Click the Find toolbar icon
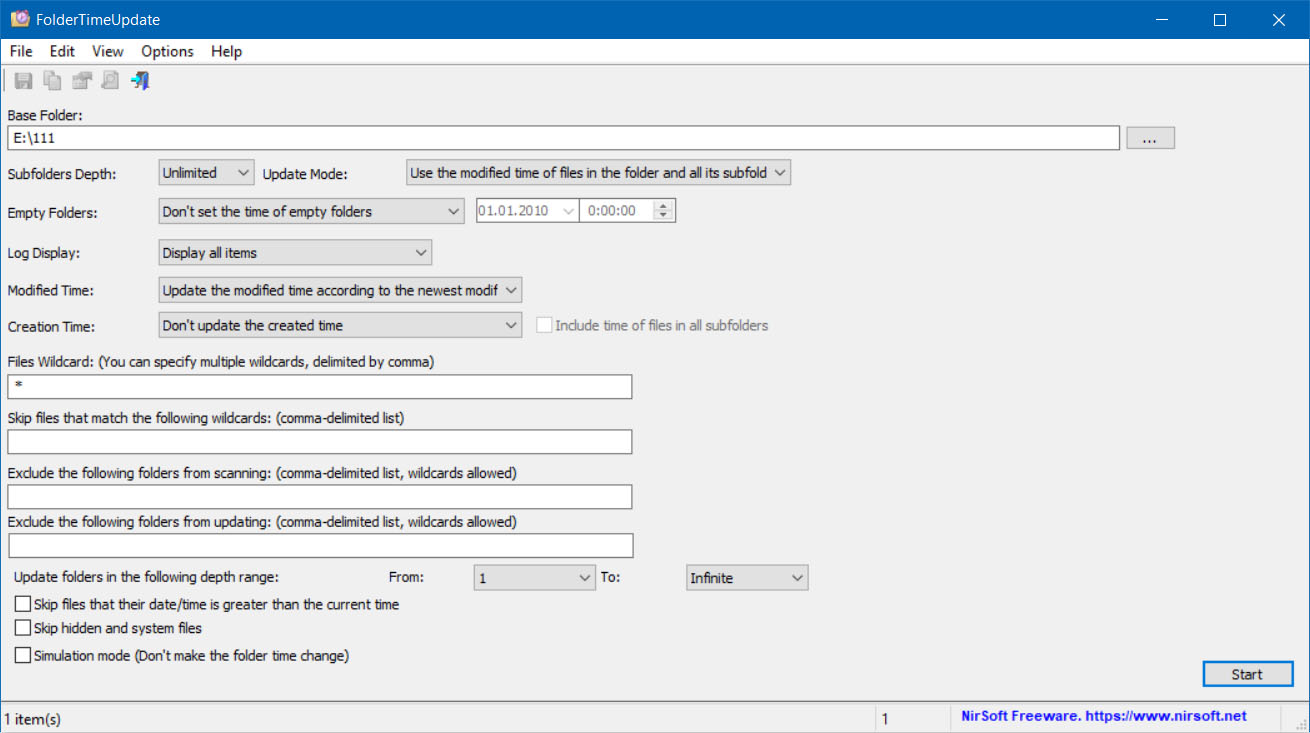Image resolution: width=1310 pixels, height=733 pixels. pyautogui.click(x=110, y=81)
